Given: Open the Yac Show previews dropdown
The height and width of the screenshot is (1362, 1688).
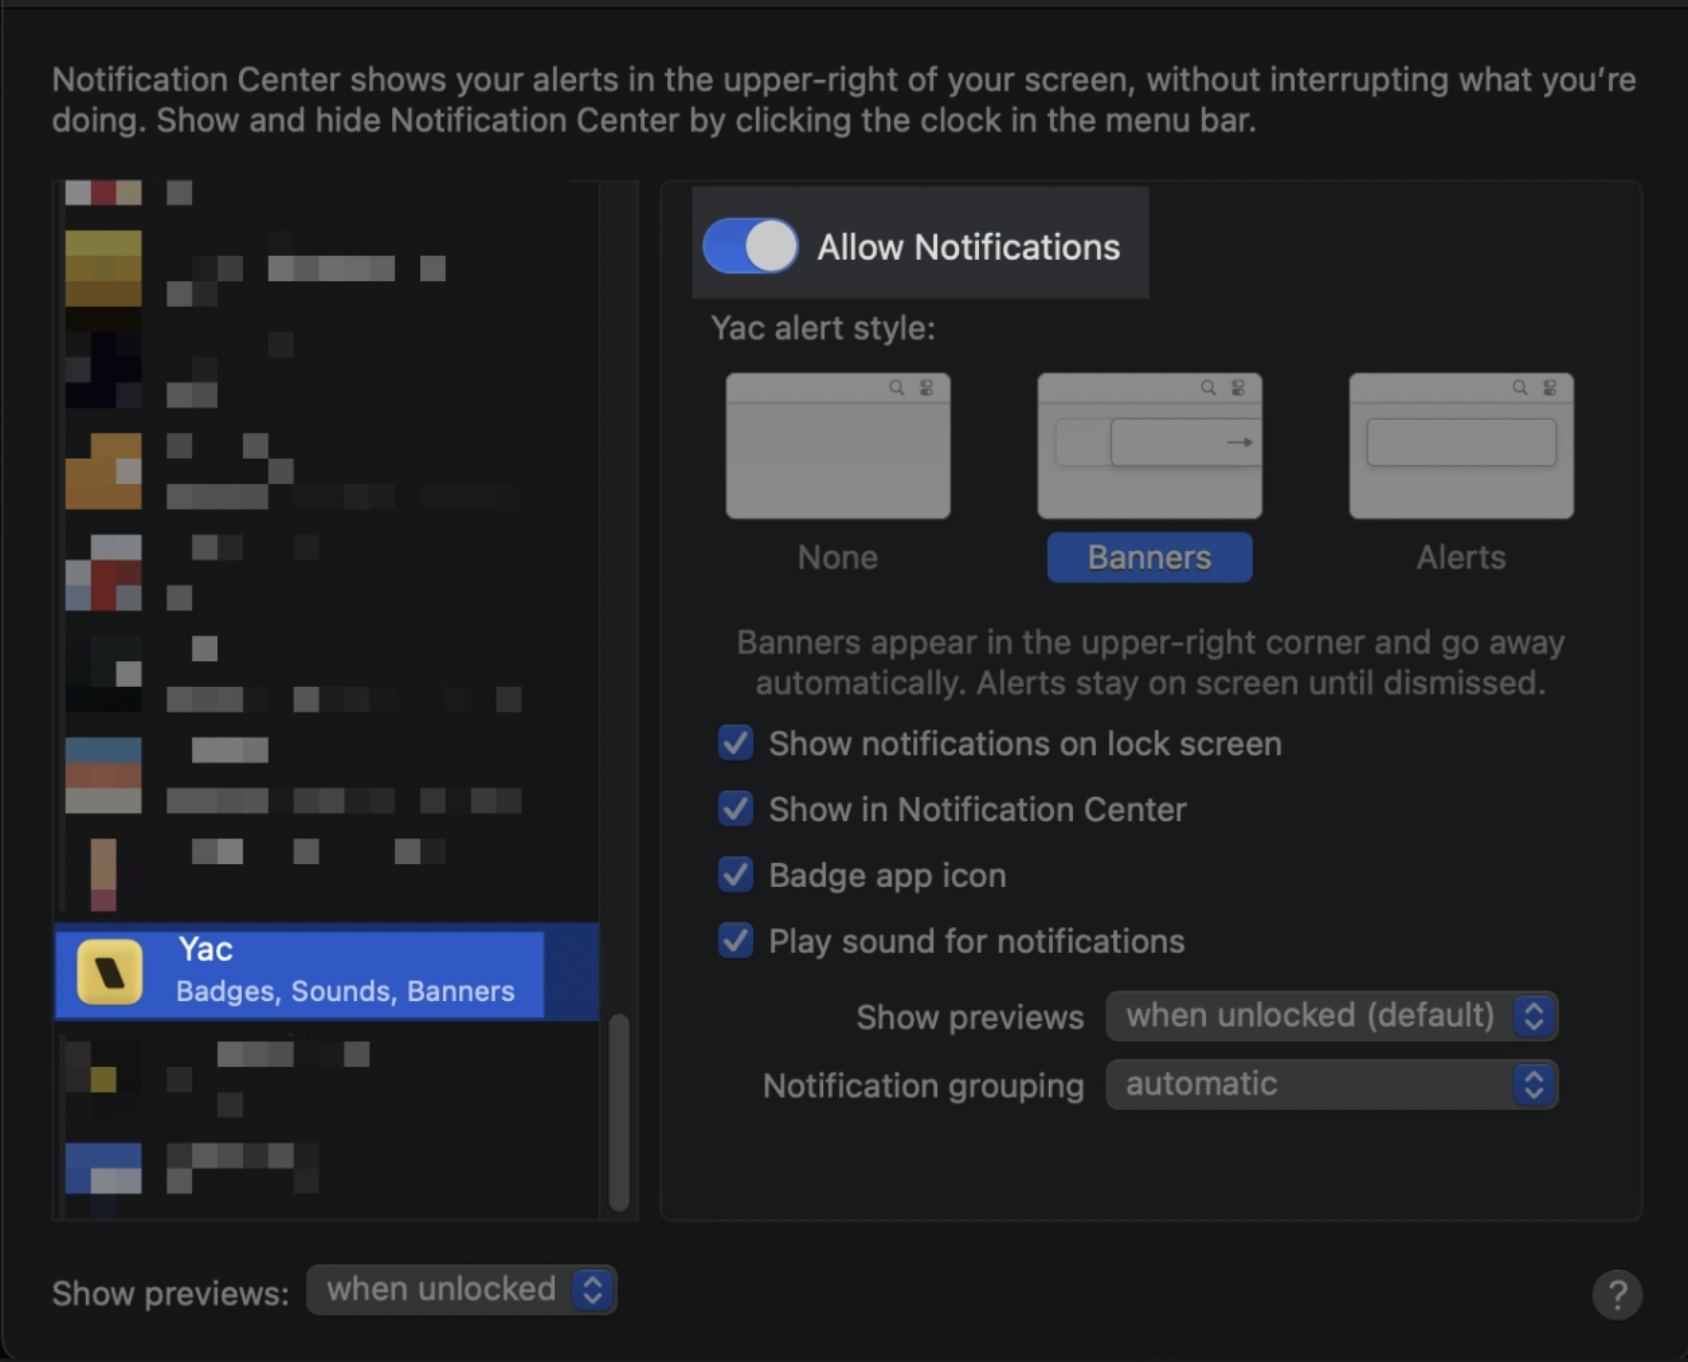Looking at the screenshot, I should click(x=1331, y=1016).
